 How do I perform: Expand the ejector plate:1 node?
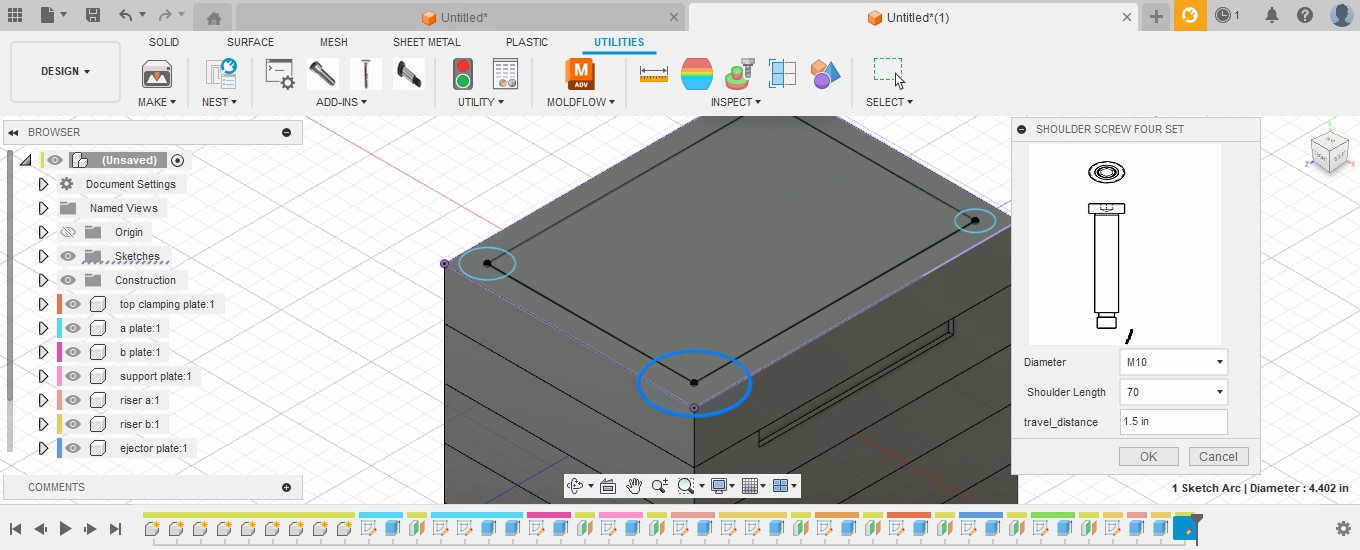[x=43, y=448]
